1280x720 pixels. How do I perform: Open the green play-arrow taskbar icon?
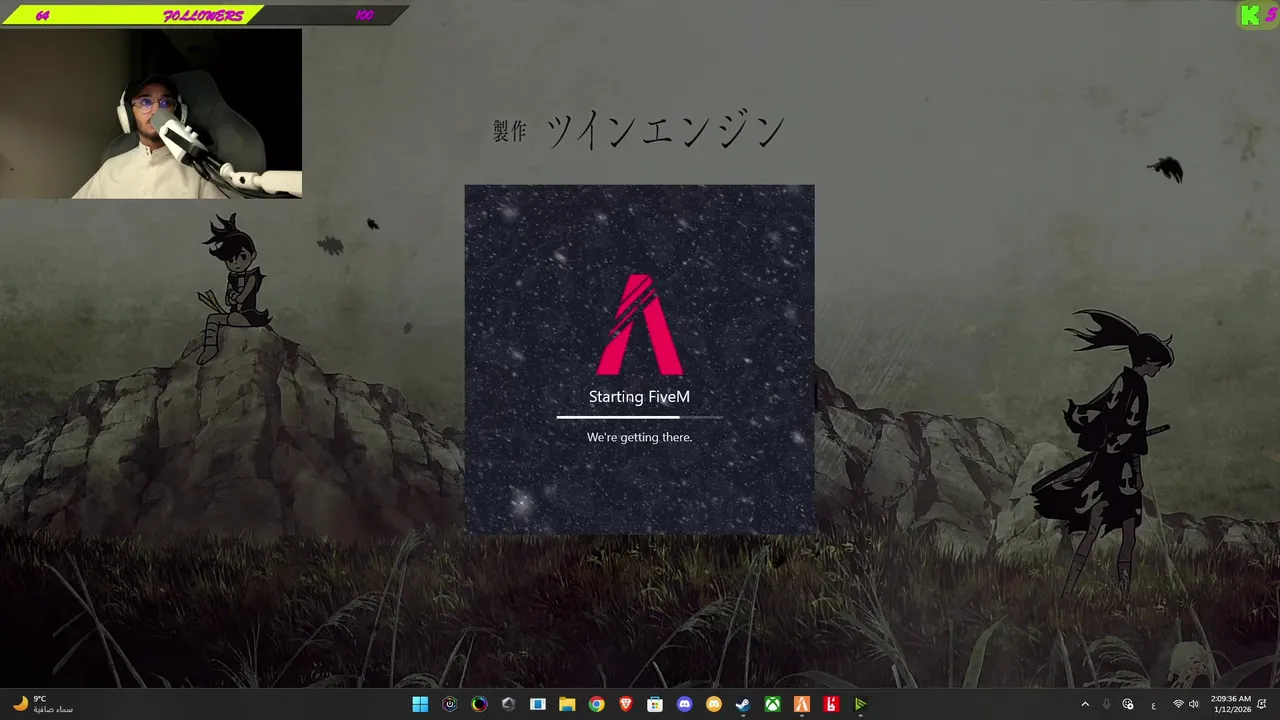click(860, 704)
